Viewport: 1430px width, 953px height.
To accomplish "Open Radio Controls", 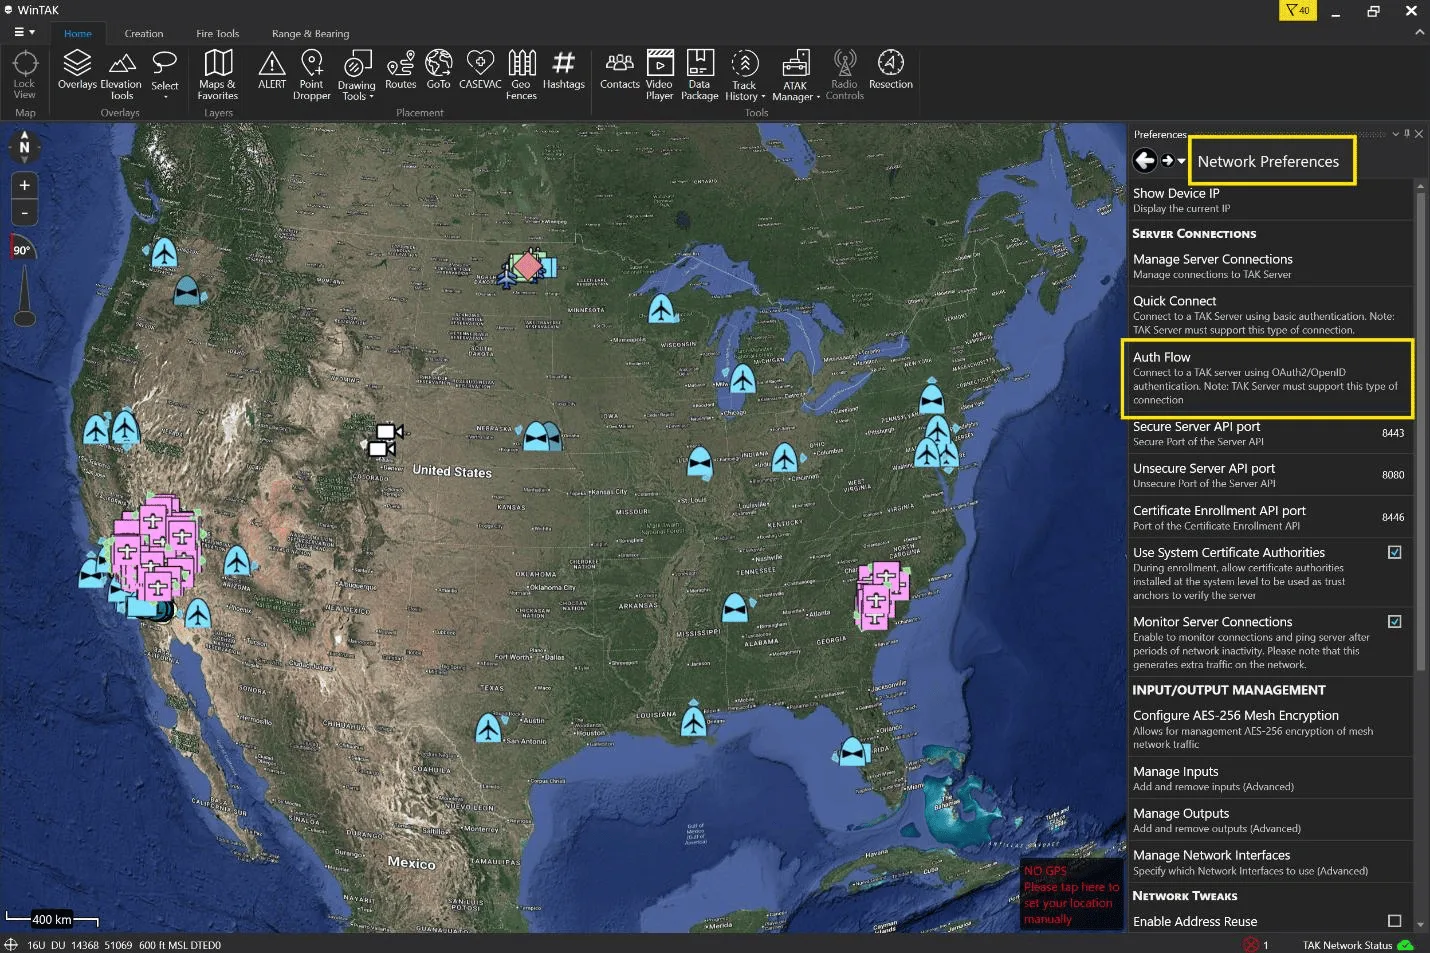I will [x=845, y=75].
